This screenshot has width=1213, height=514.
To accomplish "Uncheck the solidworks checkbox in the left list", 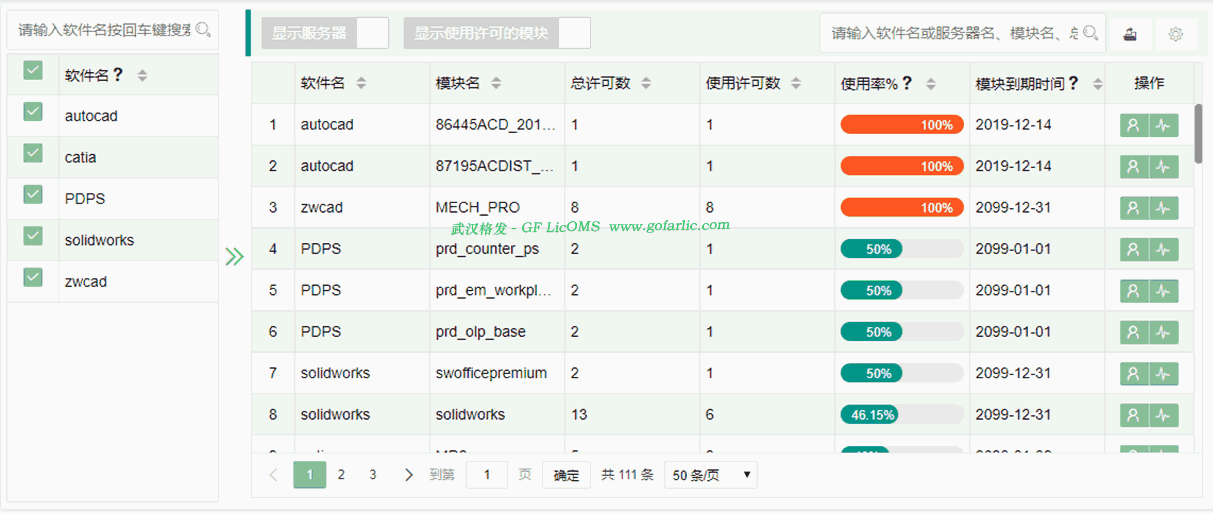I will [x=33, y=236].
